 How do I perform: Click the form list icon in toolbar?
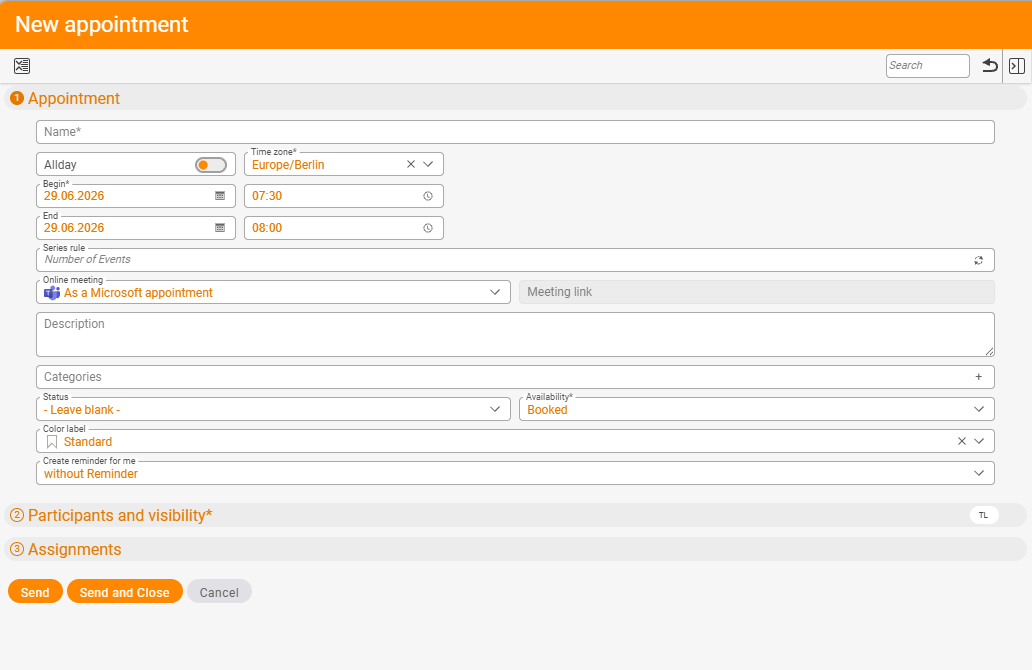click(22, 66)
